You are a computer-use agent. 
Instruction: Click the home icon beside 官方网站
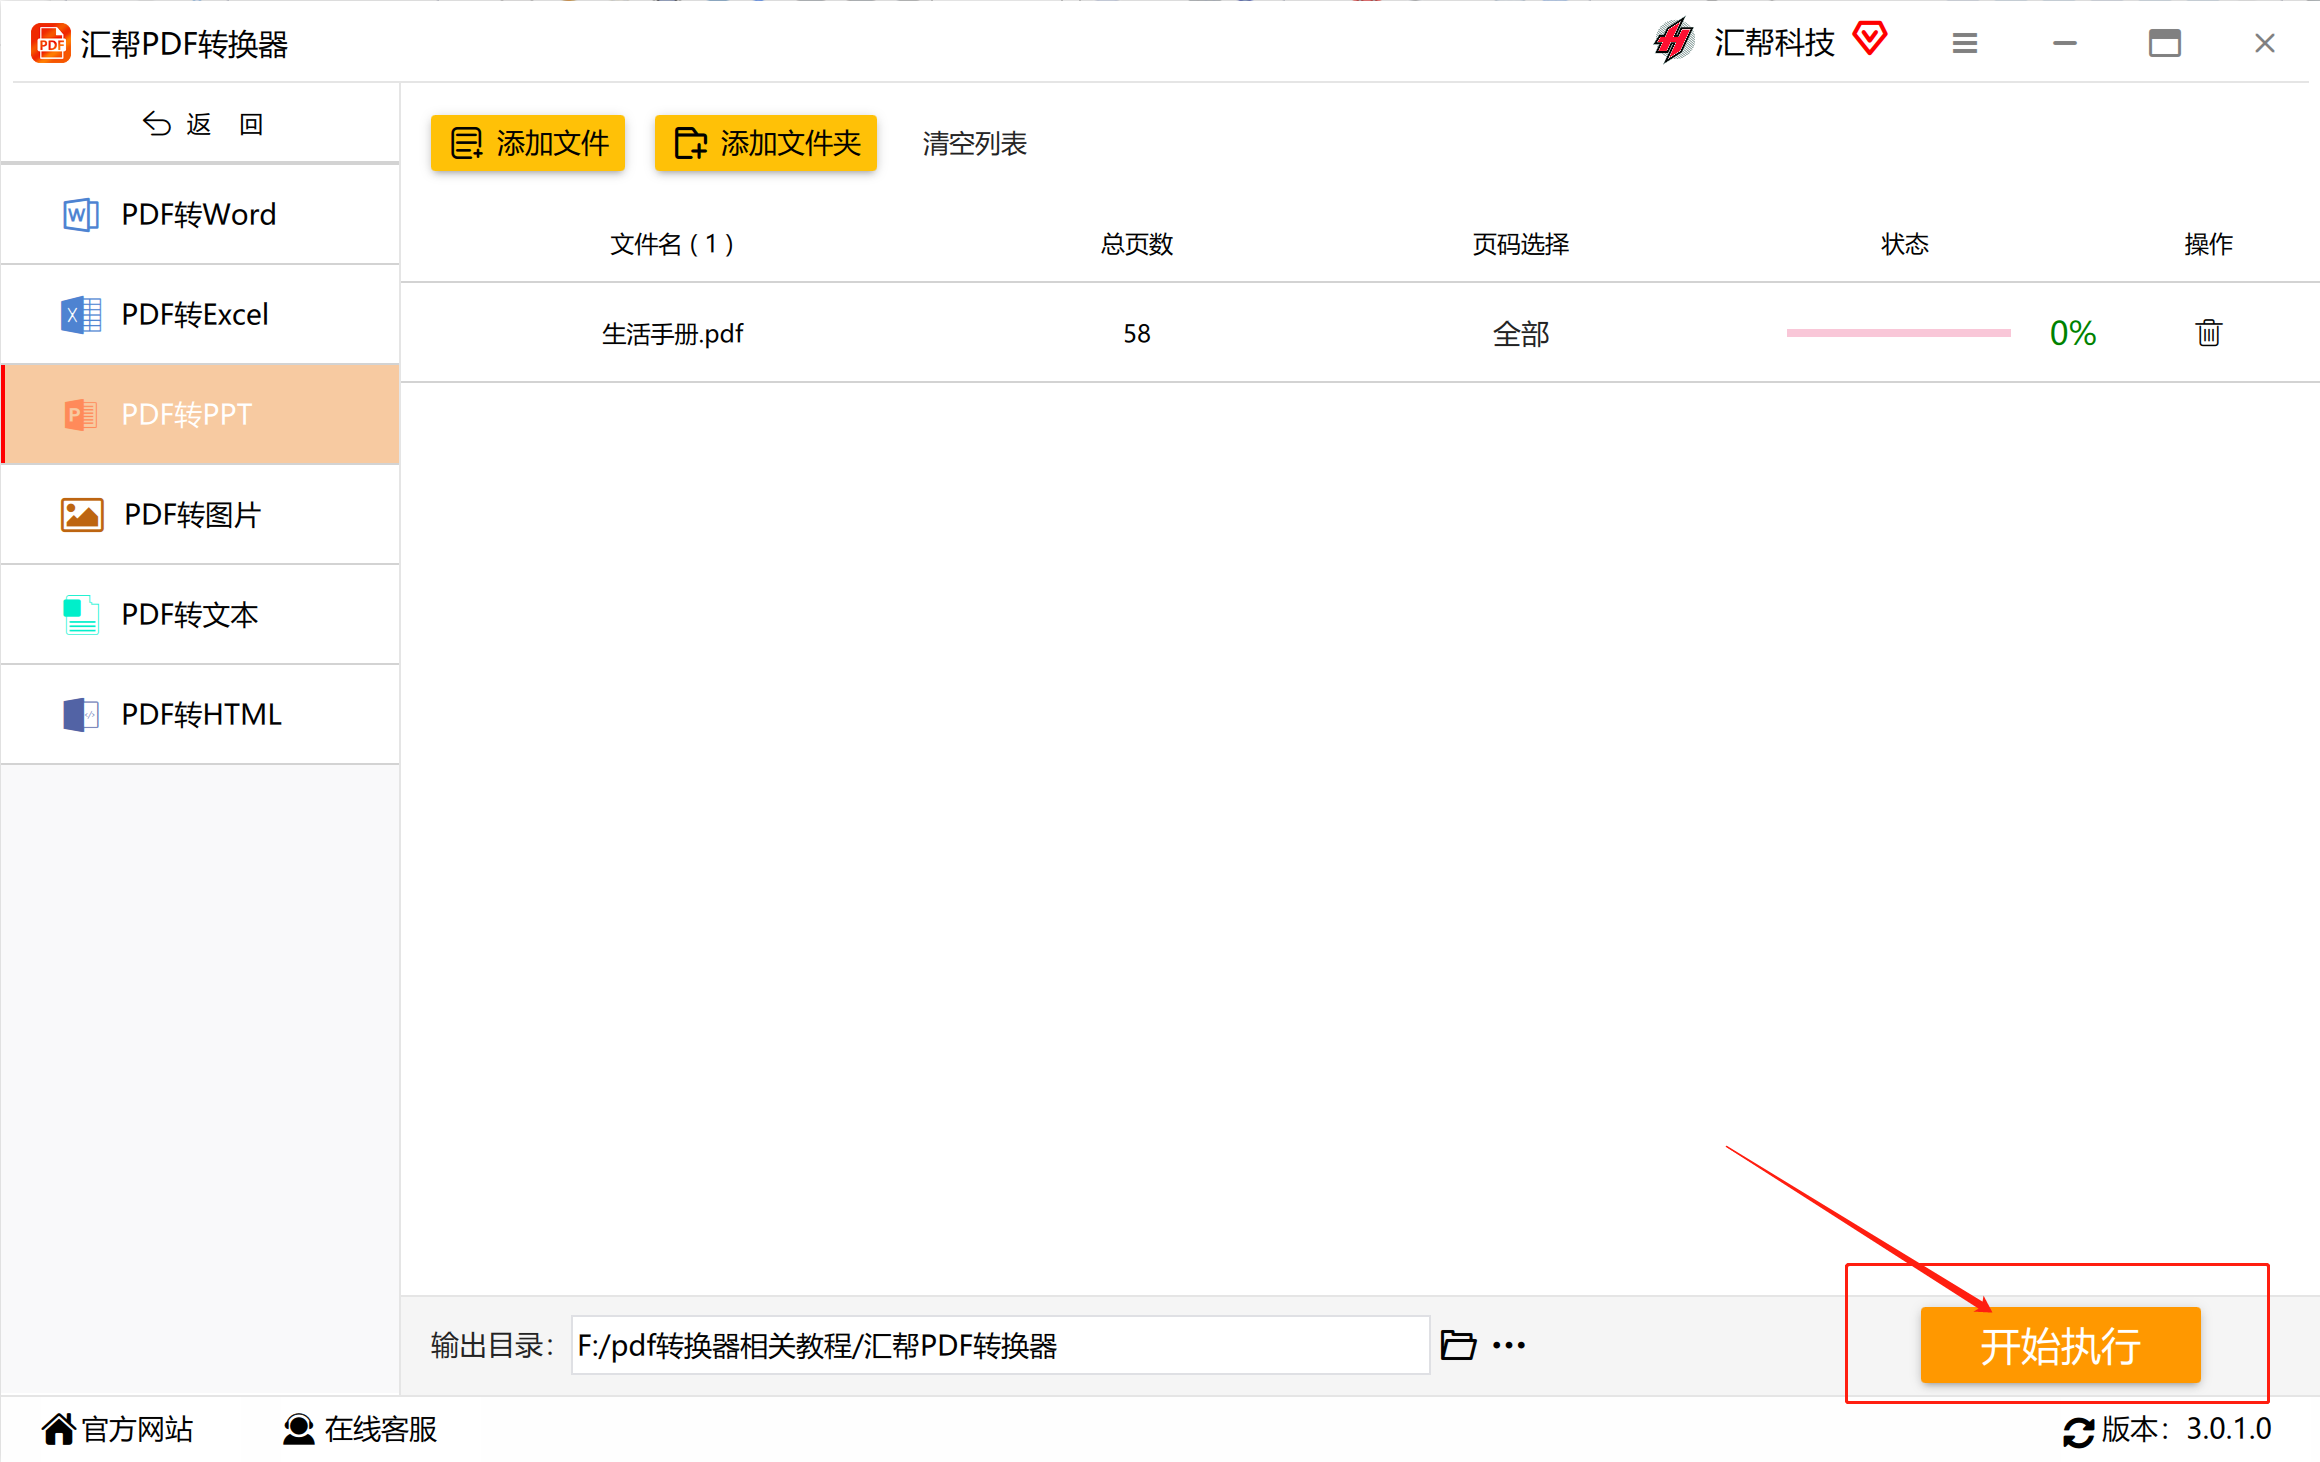point(58,1430)
